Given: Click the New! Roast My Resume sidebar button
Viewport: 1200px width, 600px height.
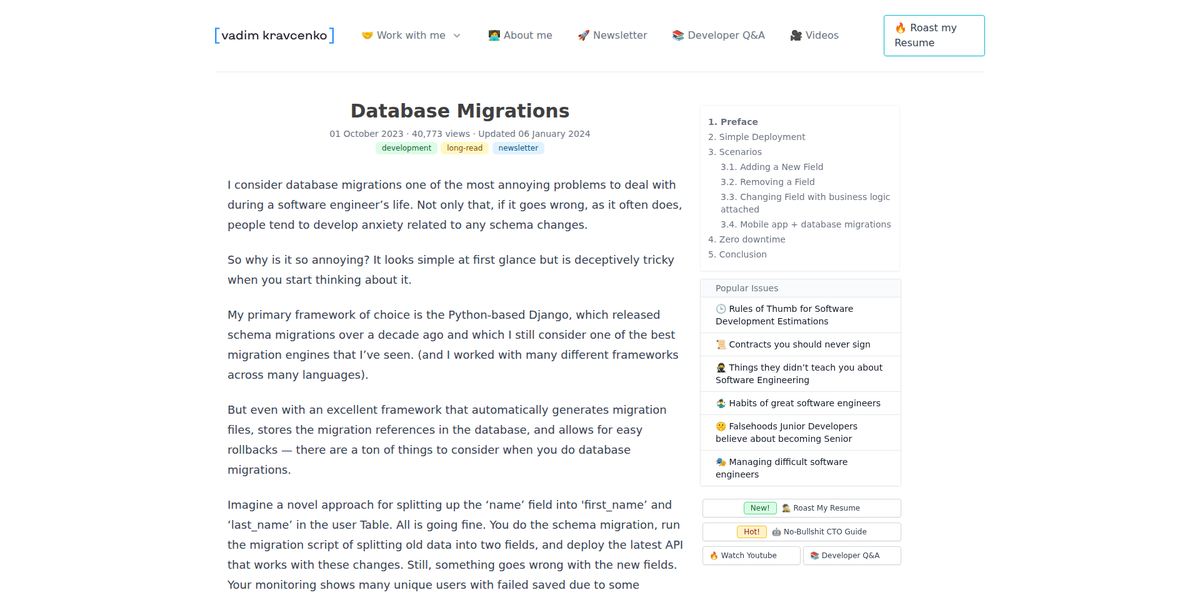Looking at the screenshot, I should coord(801,508).
